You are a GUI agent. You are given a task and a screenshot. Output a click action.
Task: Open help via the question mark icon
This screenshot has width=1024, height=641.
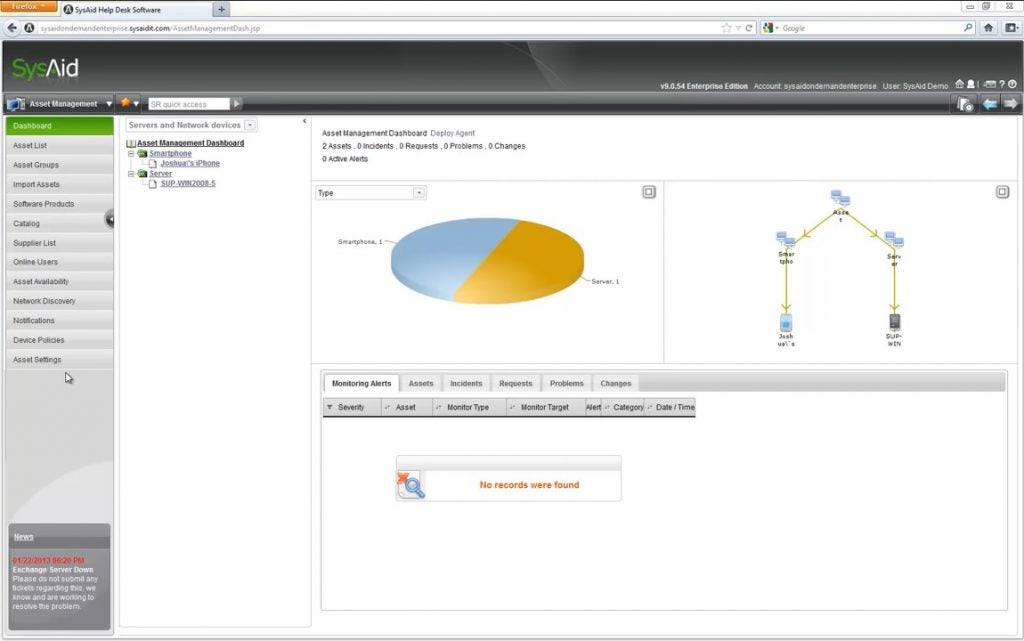click(x=1002, y=84)
